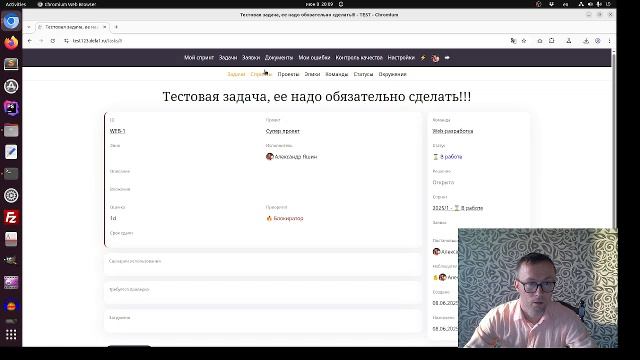Expand the tab search dropdown arrow
This screenshot has height=360, width=640.
[29, 27]
